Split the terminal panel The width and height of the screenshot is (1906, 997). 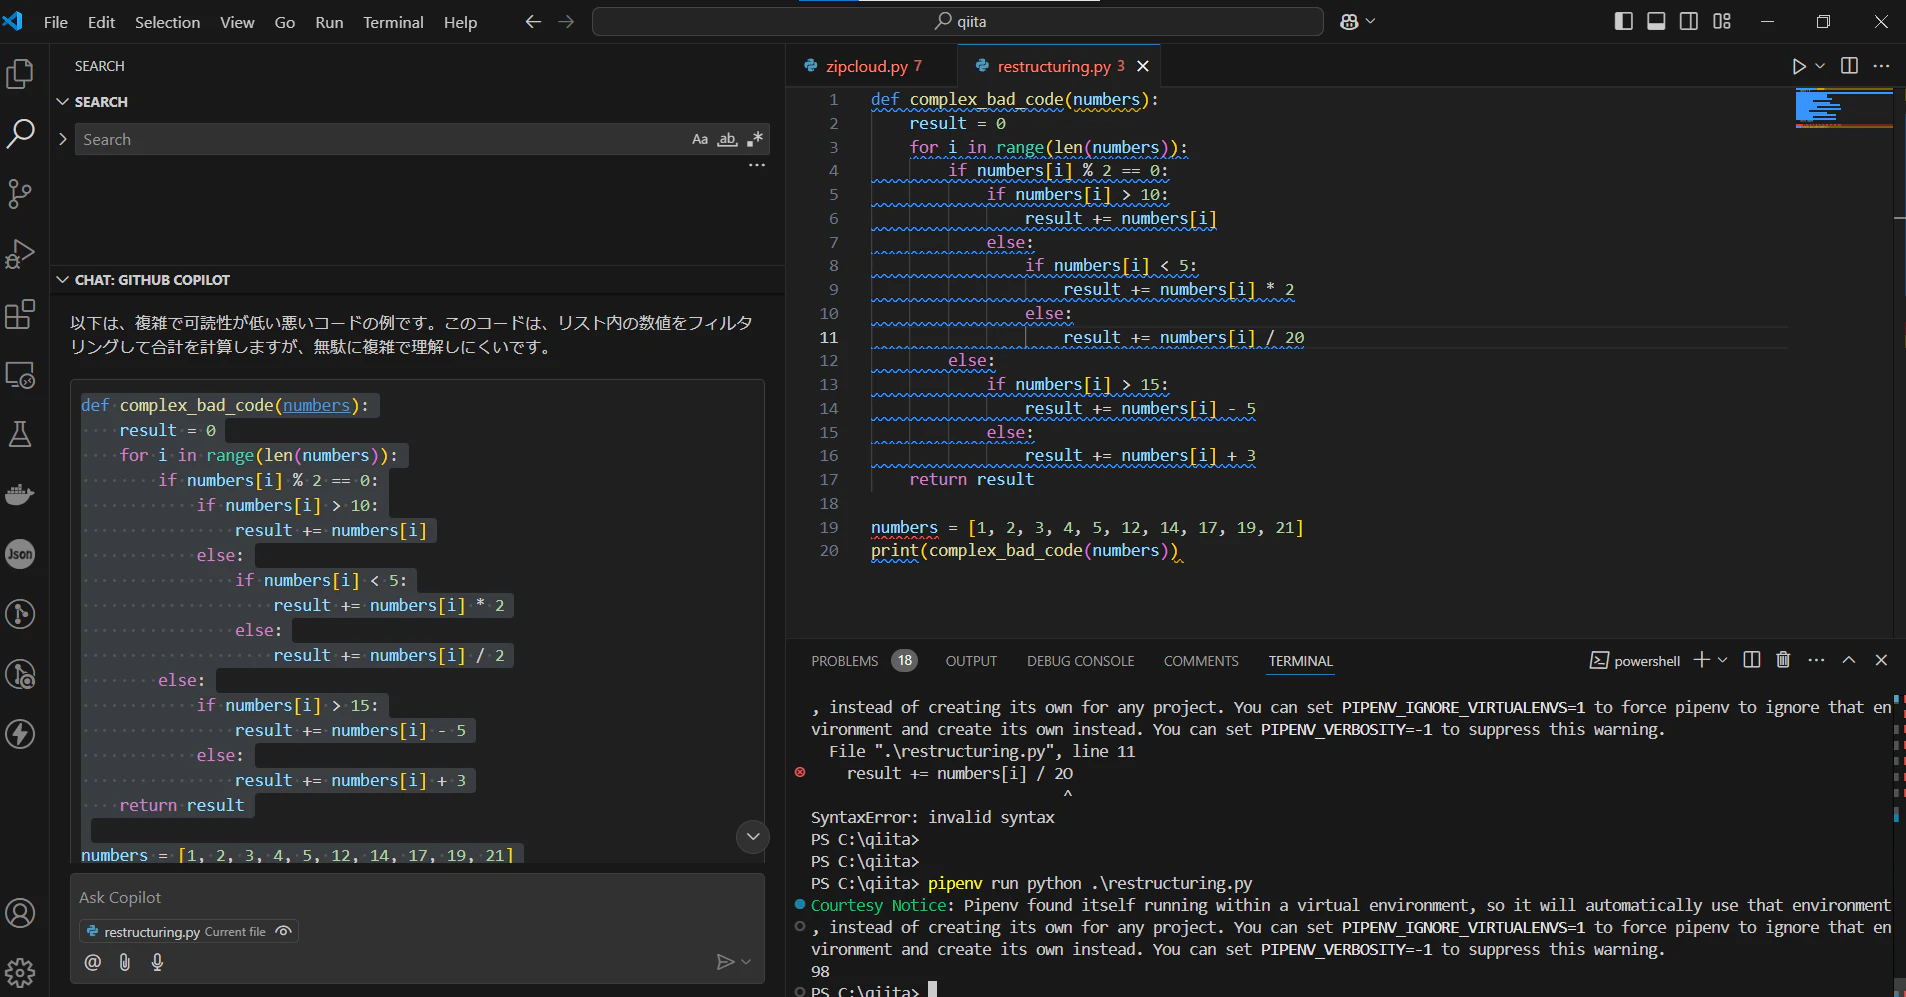tap(1751, 660)
